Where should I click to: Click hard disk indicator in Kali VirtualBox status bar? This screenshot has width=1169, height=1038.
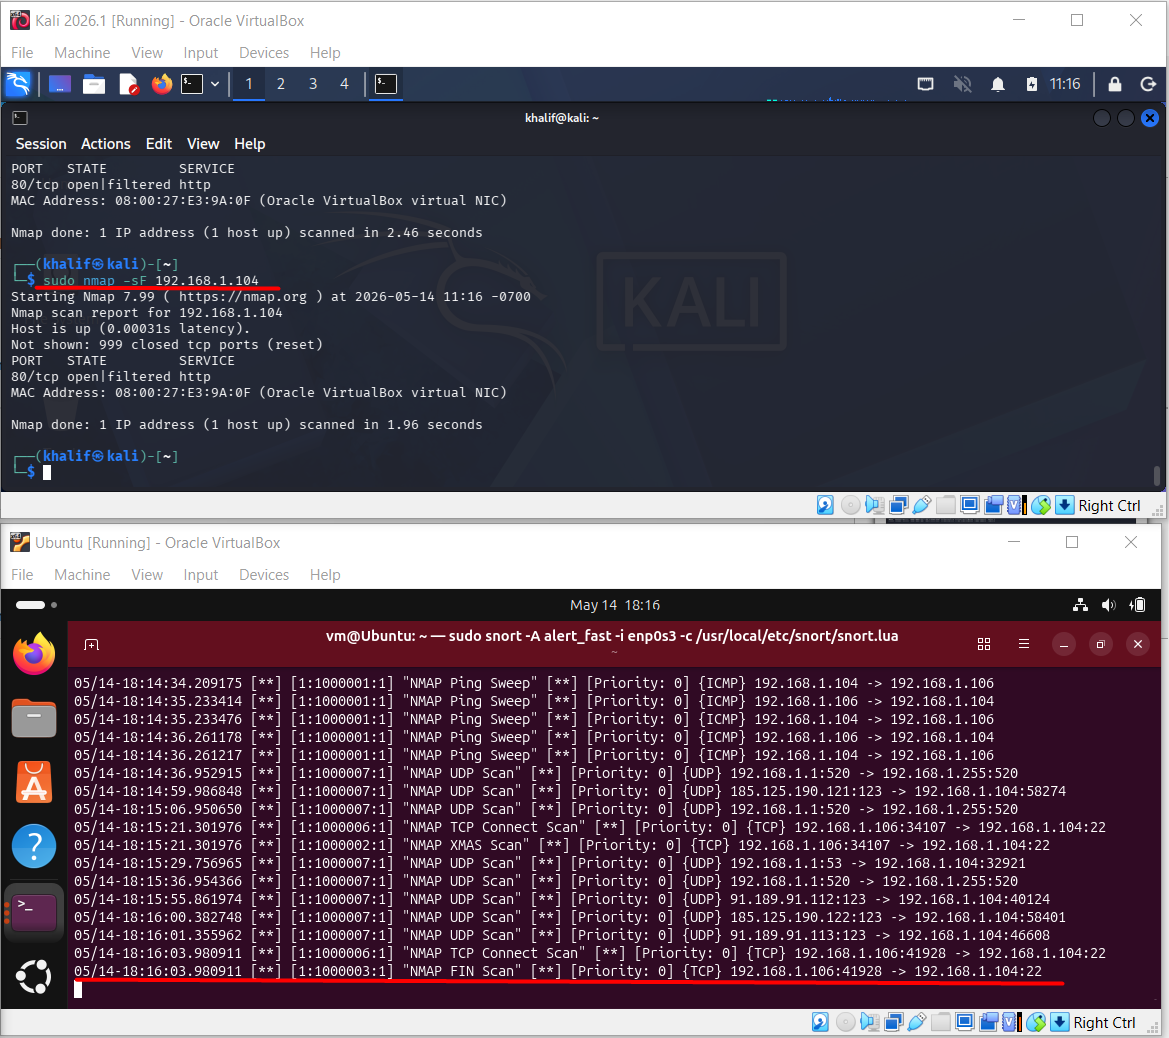825,505
